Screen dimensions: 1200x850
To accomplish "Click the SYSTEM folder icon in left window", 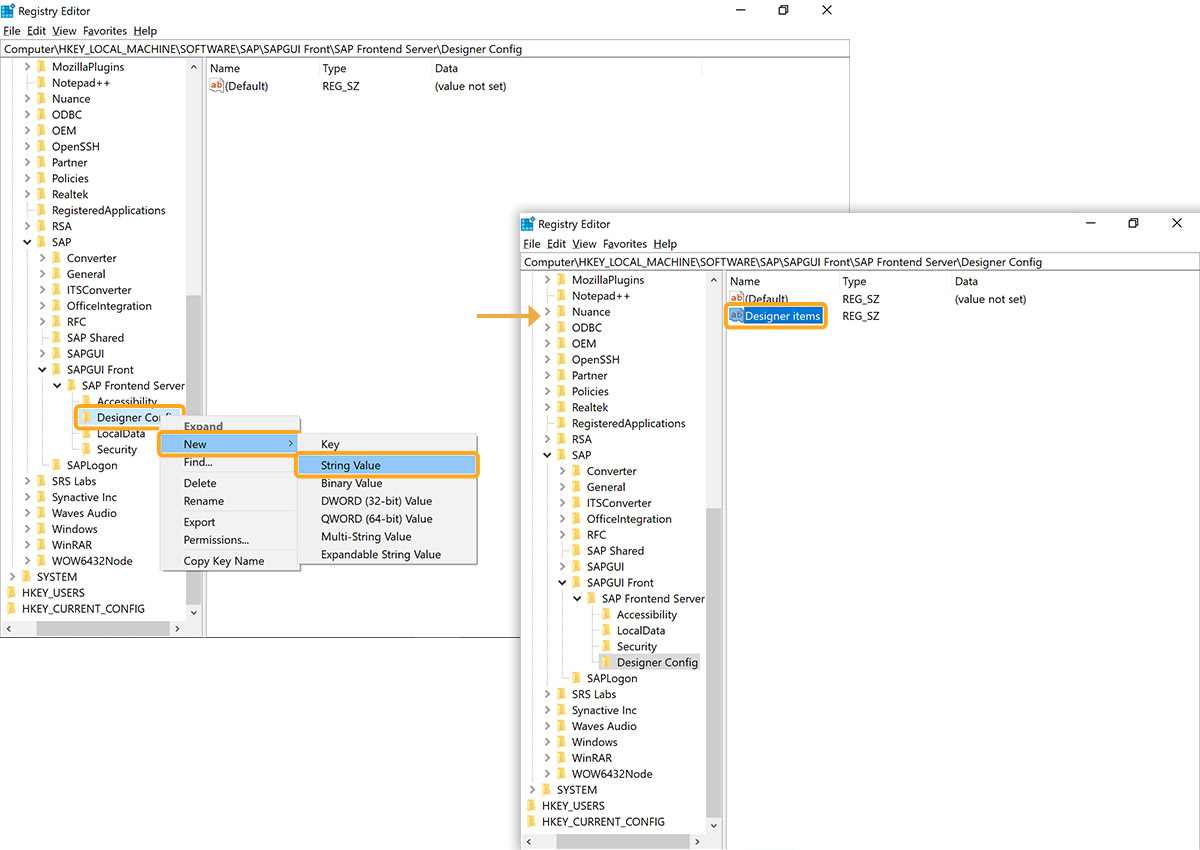I will (27, 577).
